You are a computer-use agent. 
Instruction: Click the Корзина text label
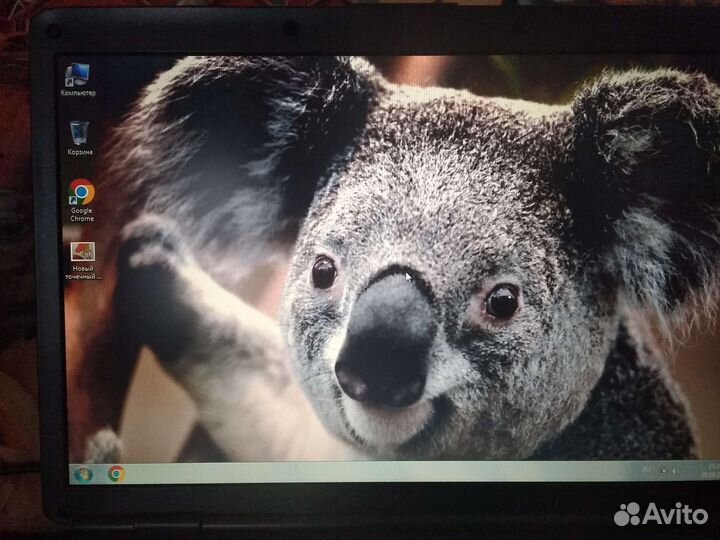(80, 152)
